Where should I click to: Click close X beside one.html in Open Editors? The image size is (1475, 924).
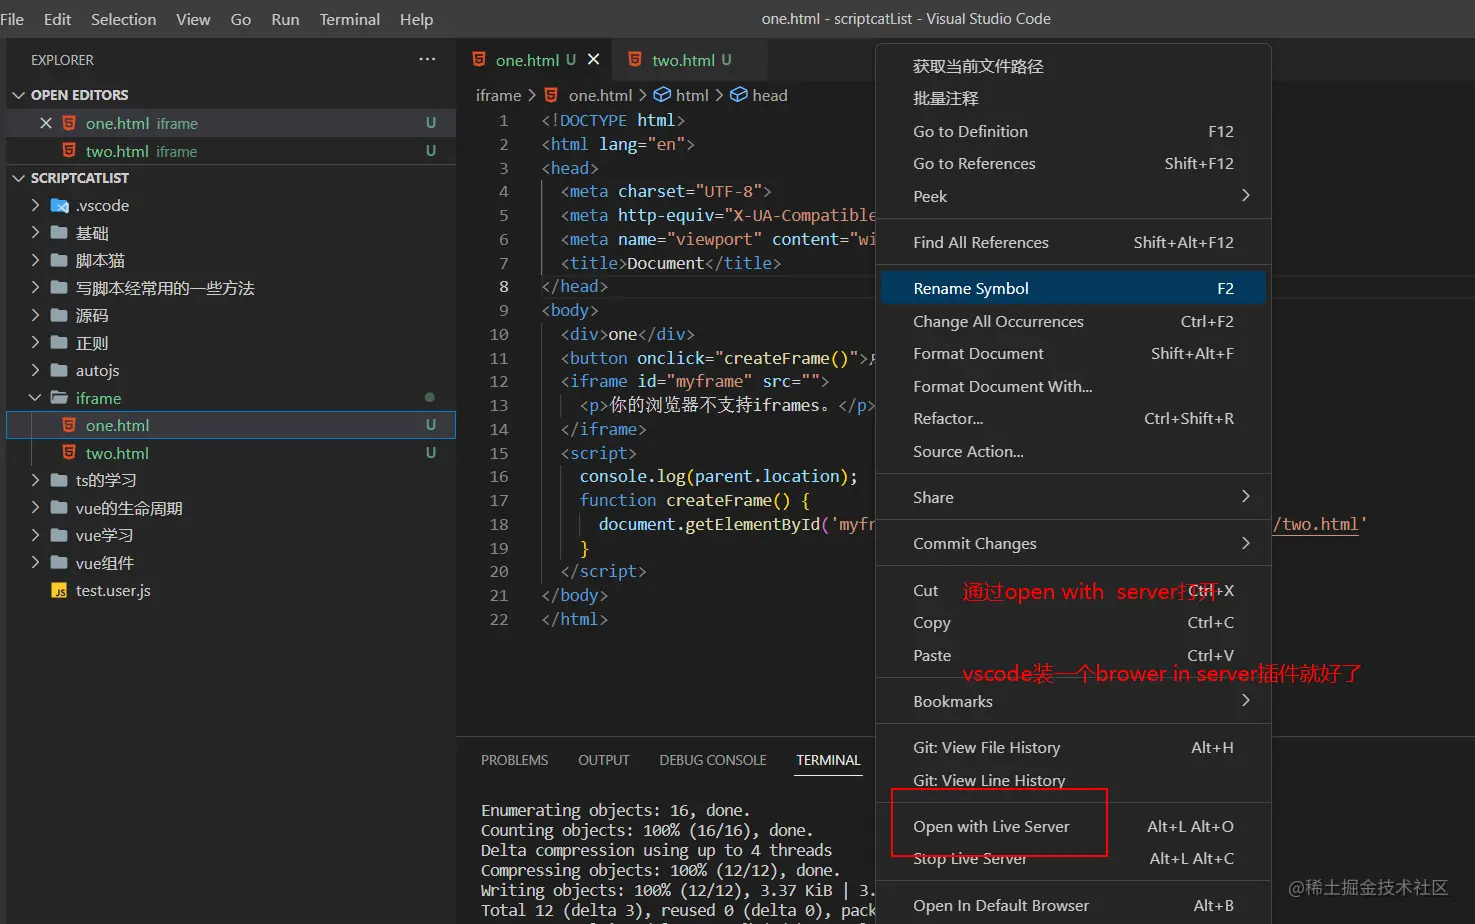(46, 123)
